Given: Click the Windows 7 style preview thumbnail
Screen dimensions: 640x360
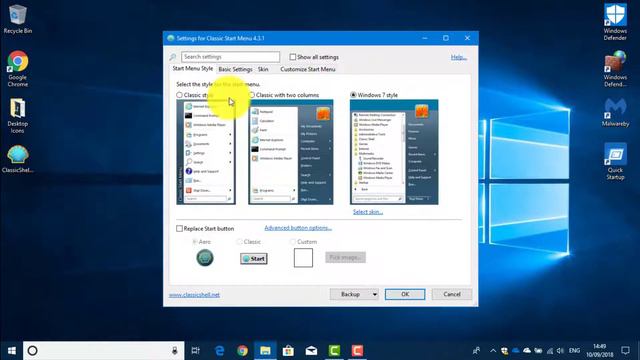Looking at the screenshot, I should [x=394, y=152].
